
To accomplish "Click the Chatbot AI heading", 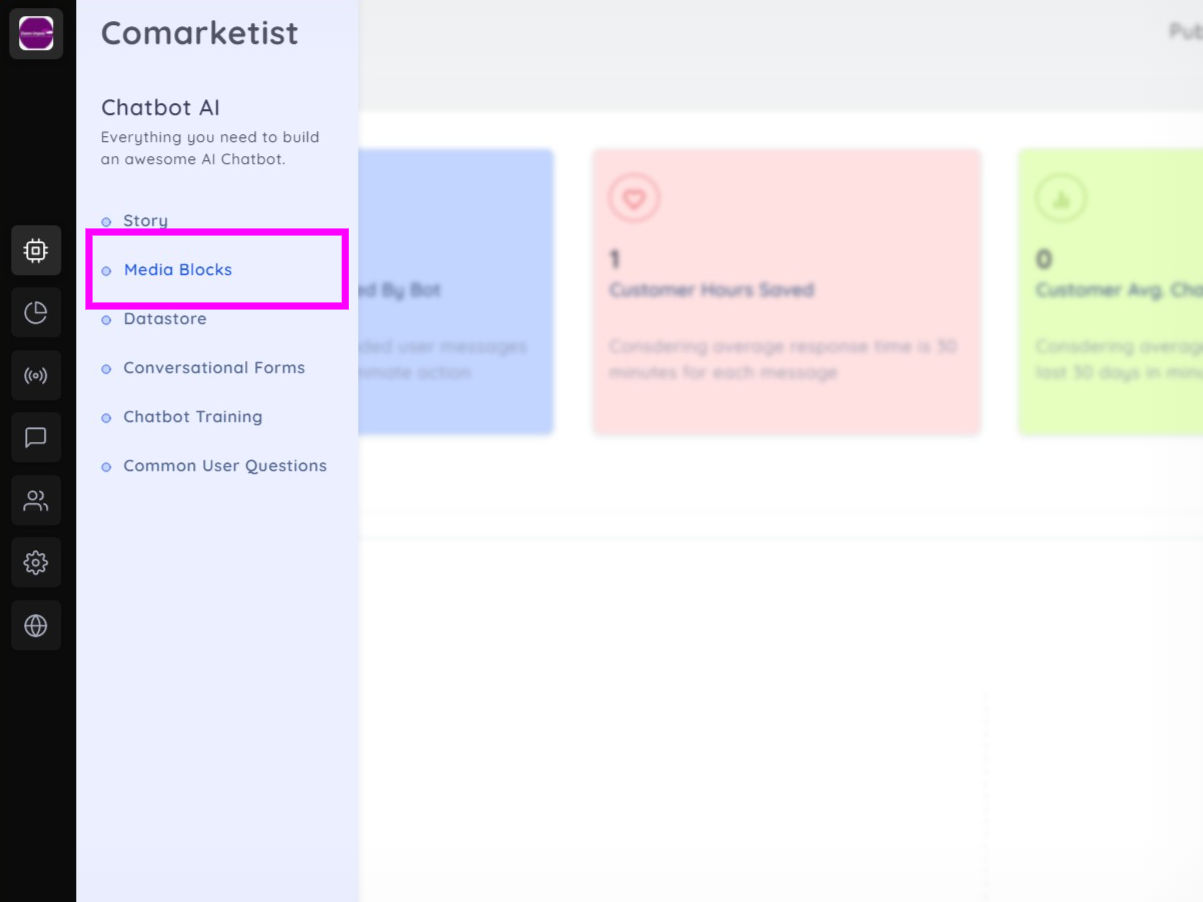I will click(161, 108).
